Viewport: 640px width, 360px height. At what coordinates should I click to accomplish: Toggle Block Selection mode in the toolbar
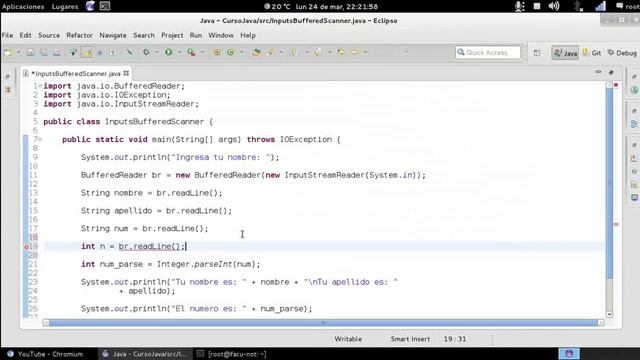tap(100, 52)
